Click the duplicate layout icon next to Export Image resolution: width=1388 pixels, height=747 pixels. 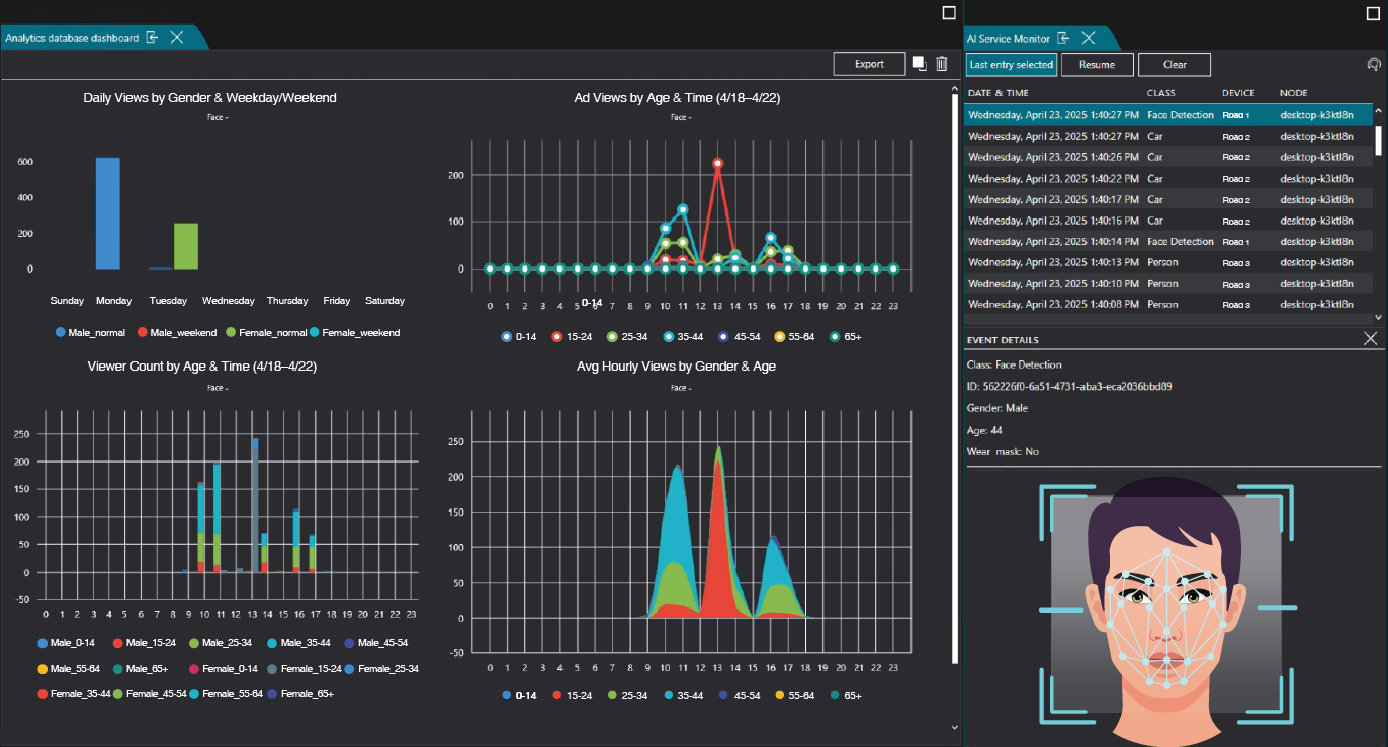coord(919,64)
